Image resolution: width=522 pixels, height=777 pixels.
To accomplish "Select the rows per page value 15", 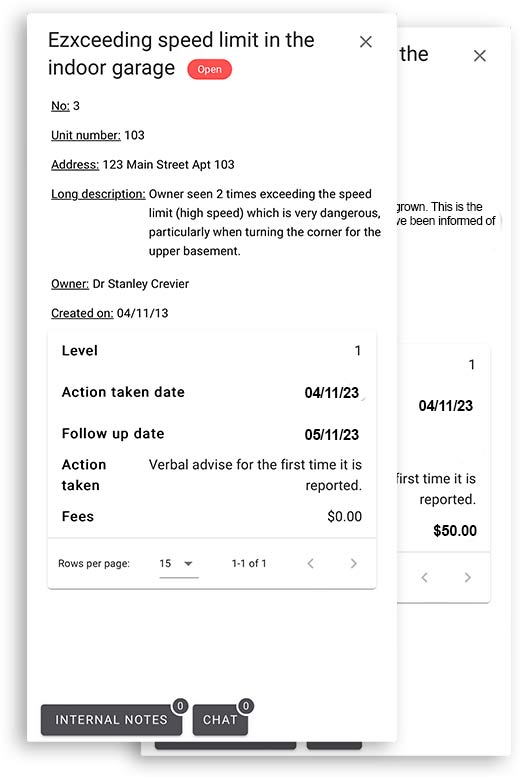I will coord(165,563).
